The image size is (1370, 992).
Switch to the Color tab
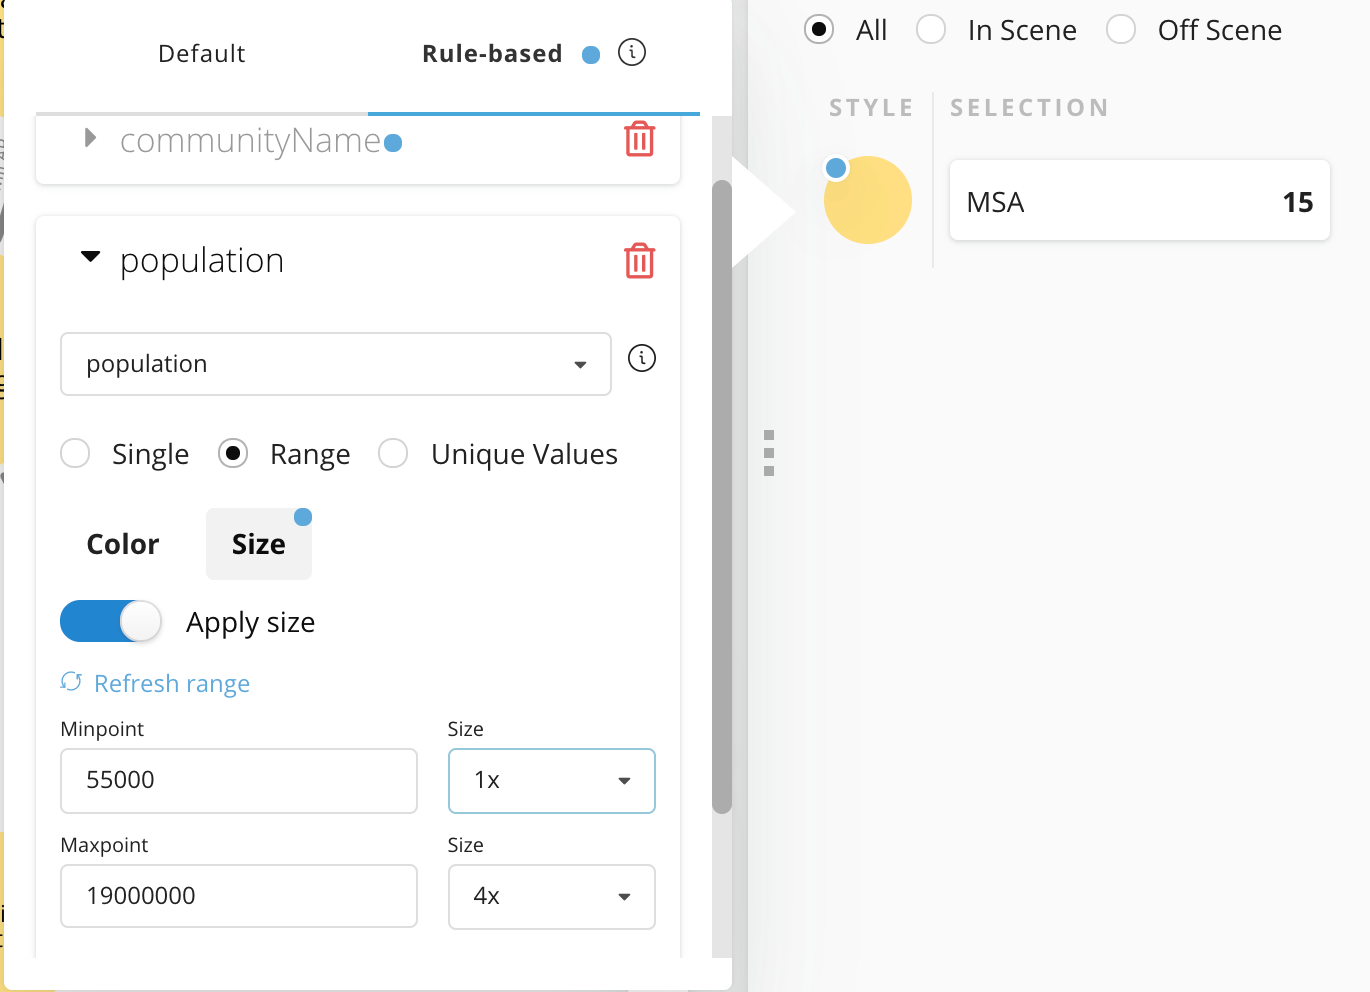click(x=123, y=544)
